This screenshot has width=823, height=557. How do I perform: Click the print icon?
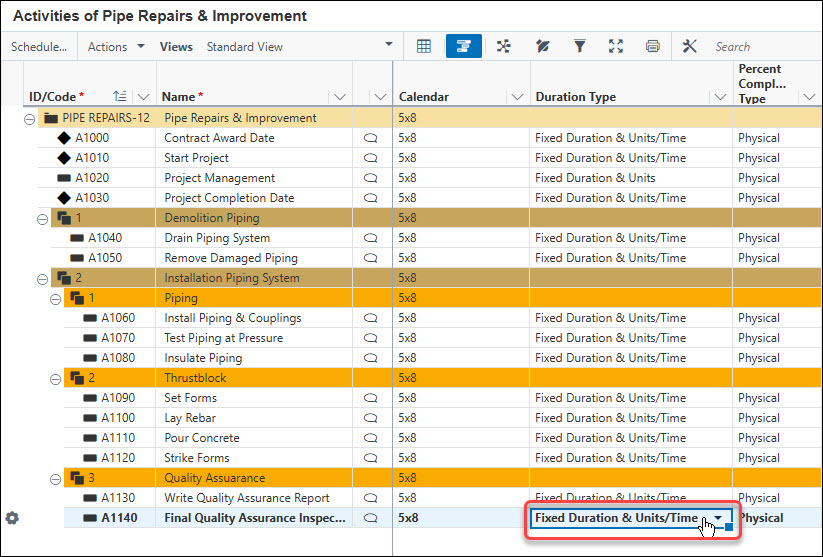click(x=652, y=46)
